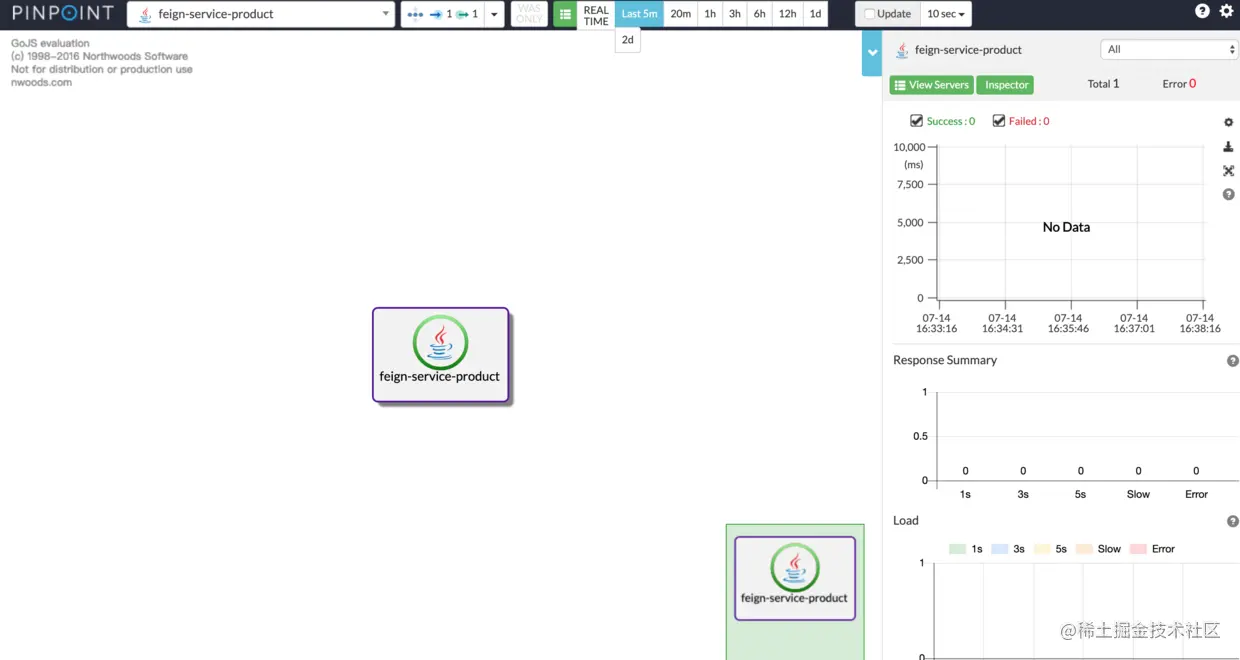The image size is (1240, 660).
Task: Open Response Summary help icon
Action: [x=1232, y=361]
